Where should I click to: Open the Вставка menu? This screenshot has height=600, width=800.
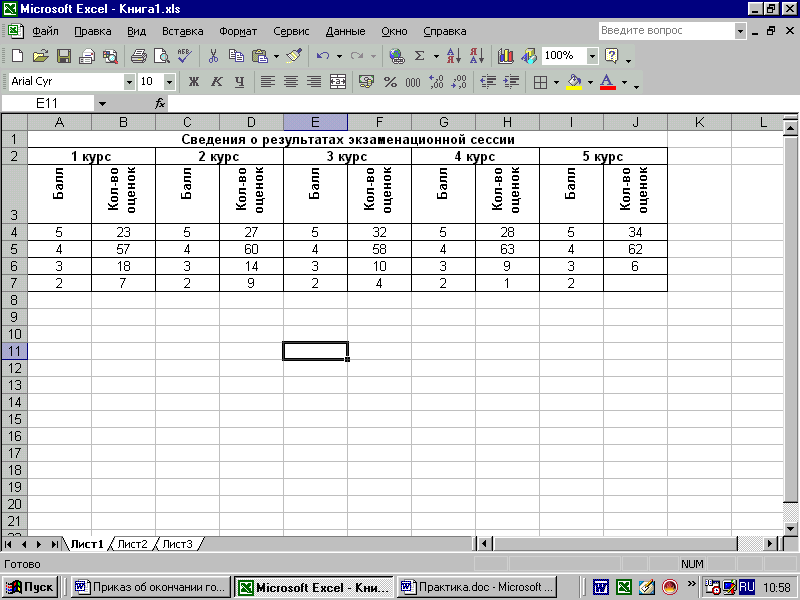[x=183, y=31]
